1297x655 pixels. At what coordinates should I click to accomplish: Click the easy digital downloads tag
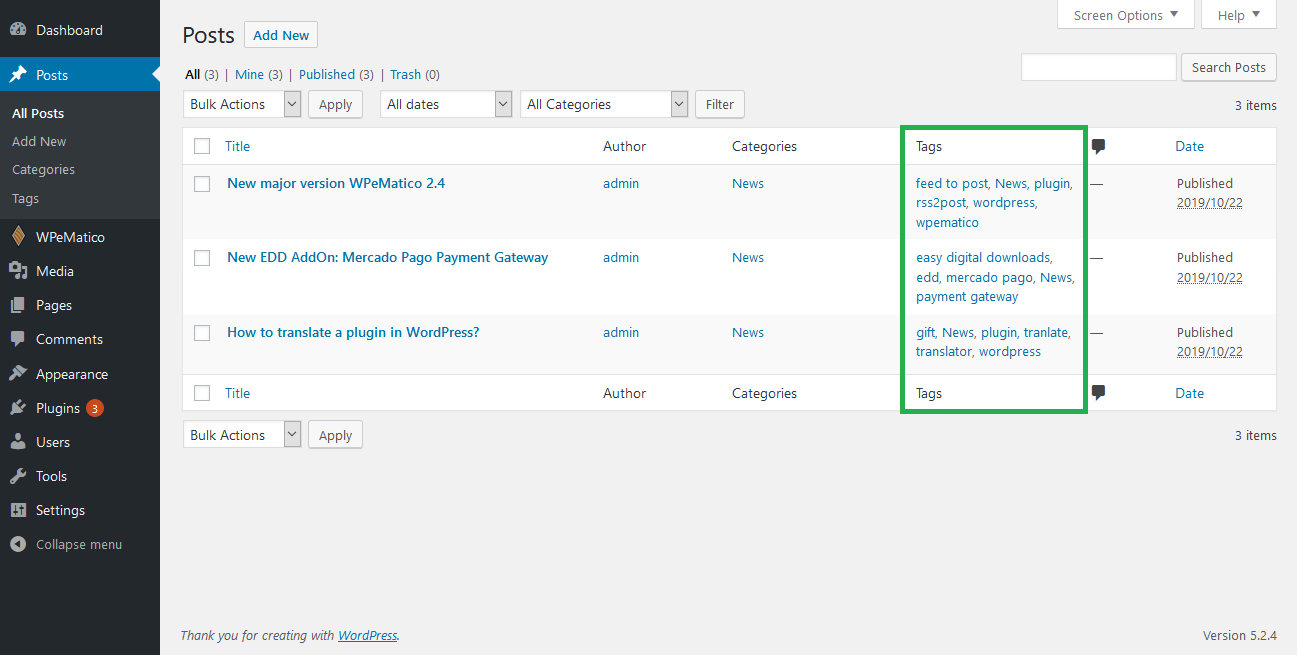(983, 258)
